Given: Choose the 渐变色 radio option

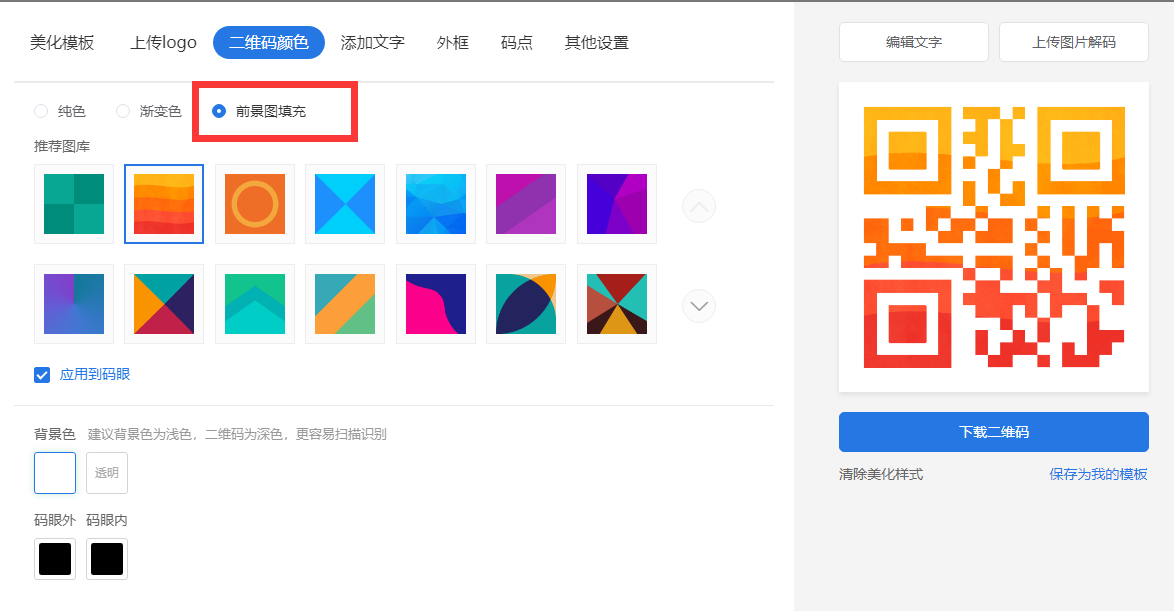Looking at the screenshot, I should [x=123, y=111].
